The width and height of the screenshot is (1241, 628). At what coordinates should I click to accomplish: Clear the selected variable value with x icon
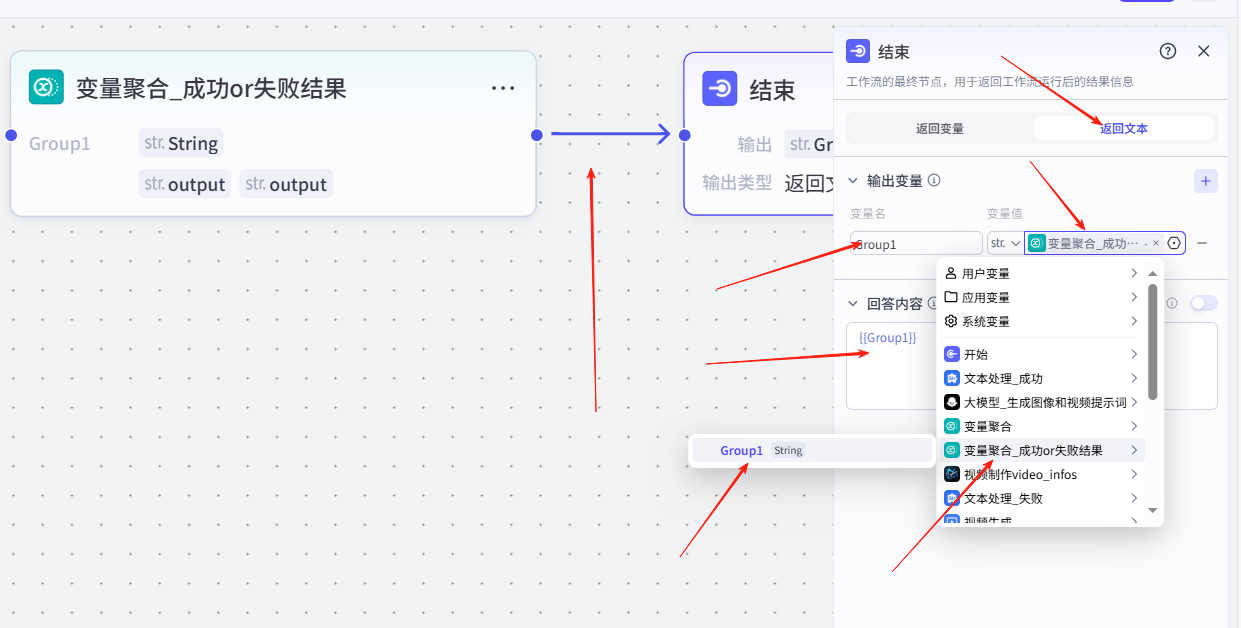coord(1156,243)
